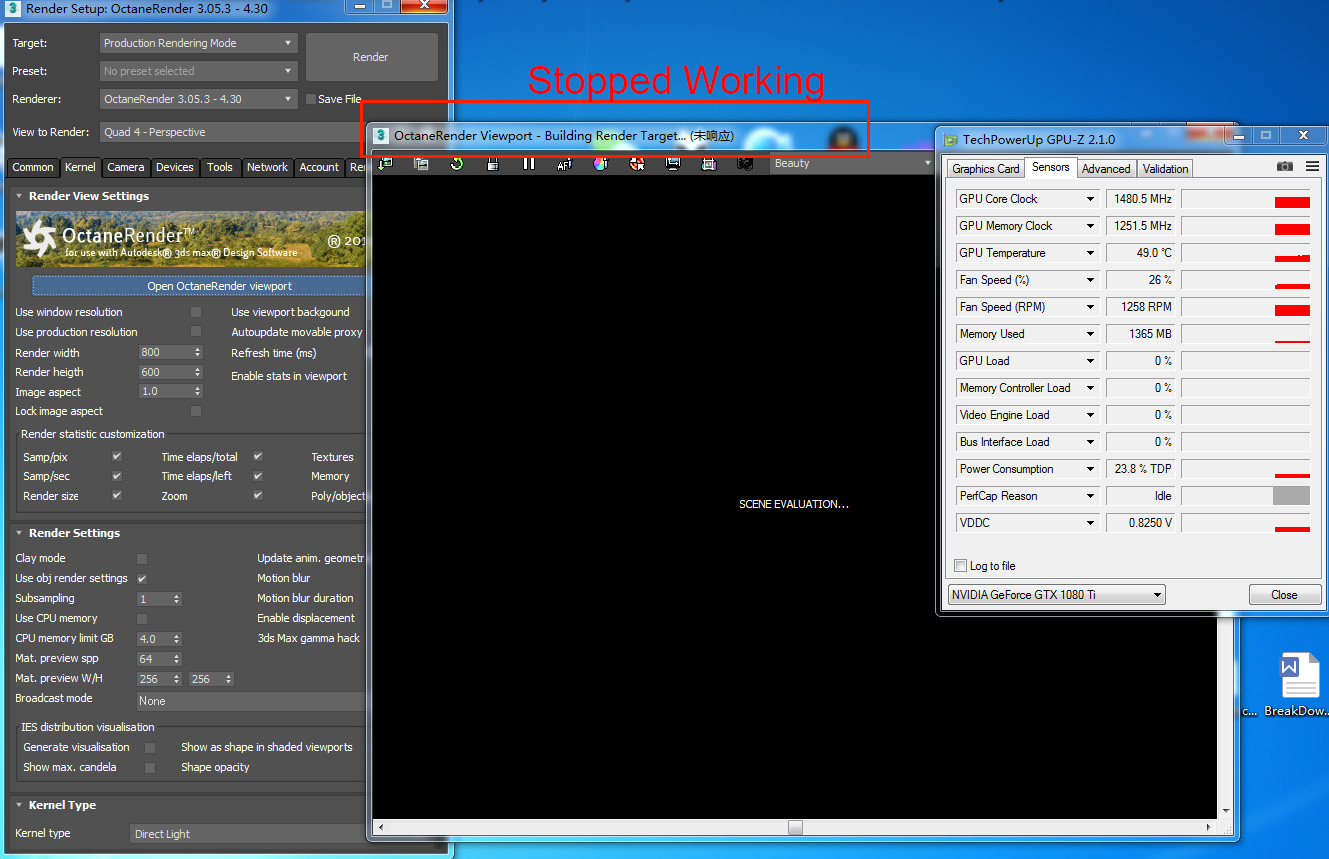Uncheck the Render size statistic
This screenshot has height=859, width=1329.
pyautogui.click(x=117, y=496)
